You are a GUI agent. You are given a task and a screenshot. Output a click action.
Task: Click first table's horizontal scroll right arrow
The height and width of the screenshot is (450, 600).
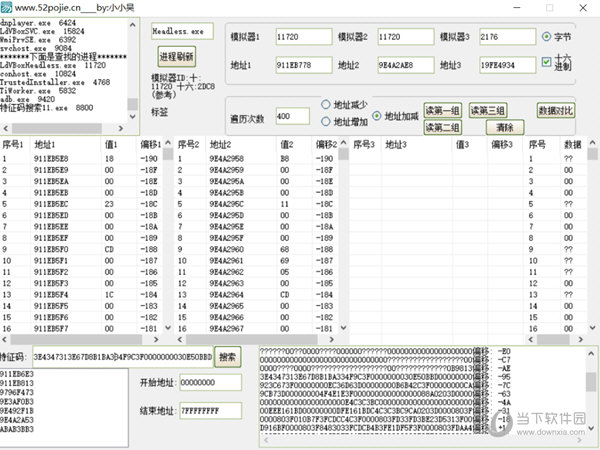(x=156, y=339)
